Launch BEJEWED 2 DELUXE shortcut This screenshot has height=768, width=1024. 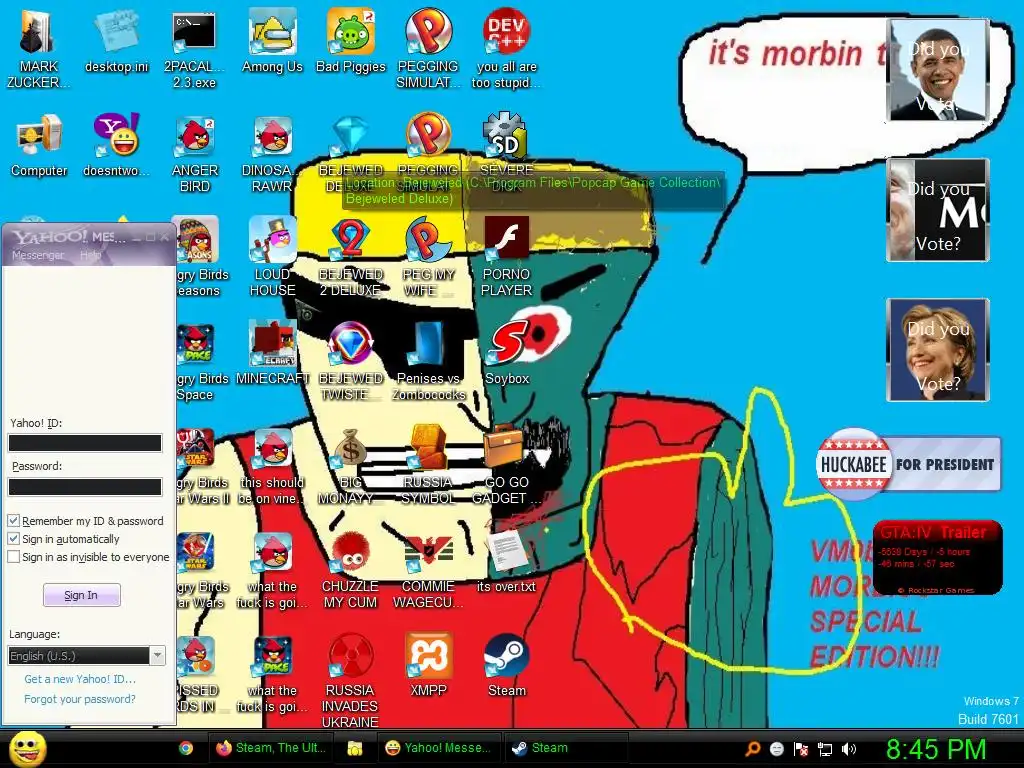tap(351, 257)
